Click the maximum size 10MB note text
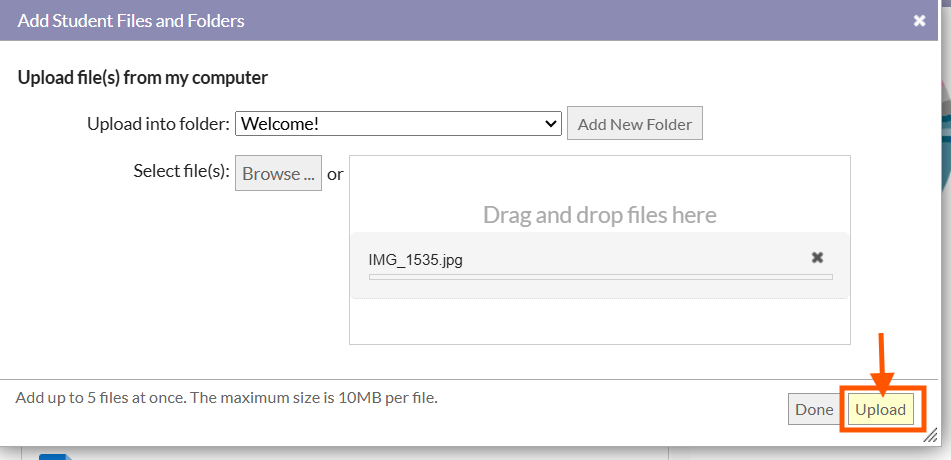Image resolution: width=951 pixels, height=460 pixels. (x=227, y=397)
